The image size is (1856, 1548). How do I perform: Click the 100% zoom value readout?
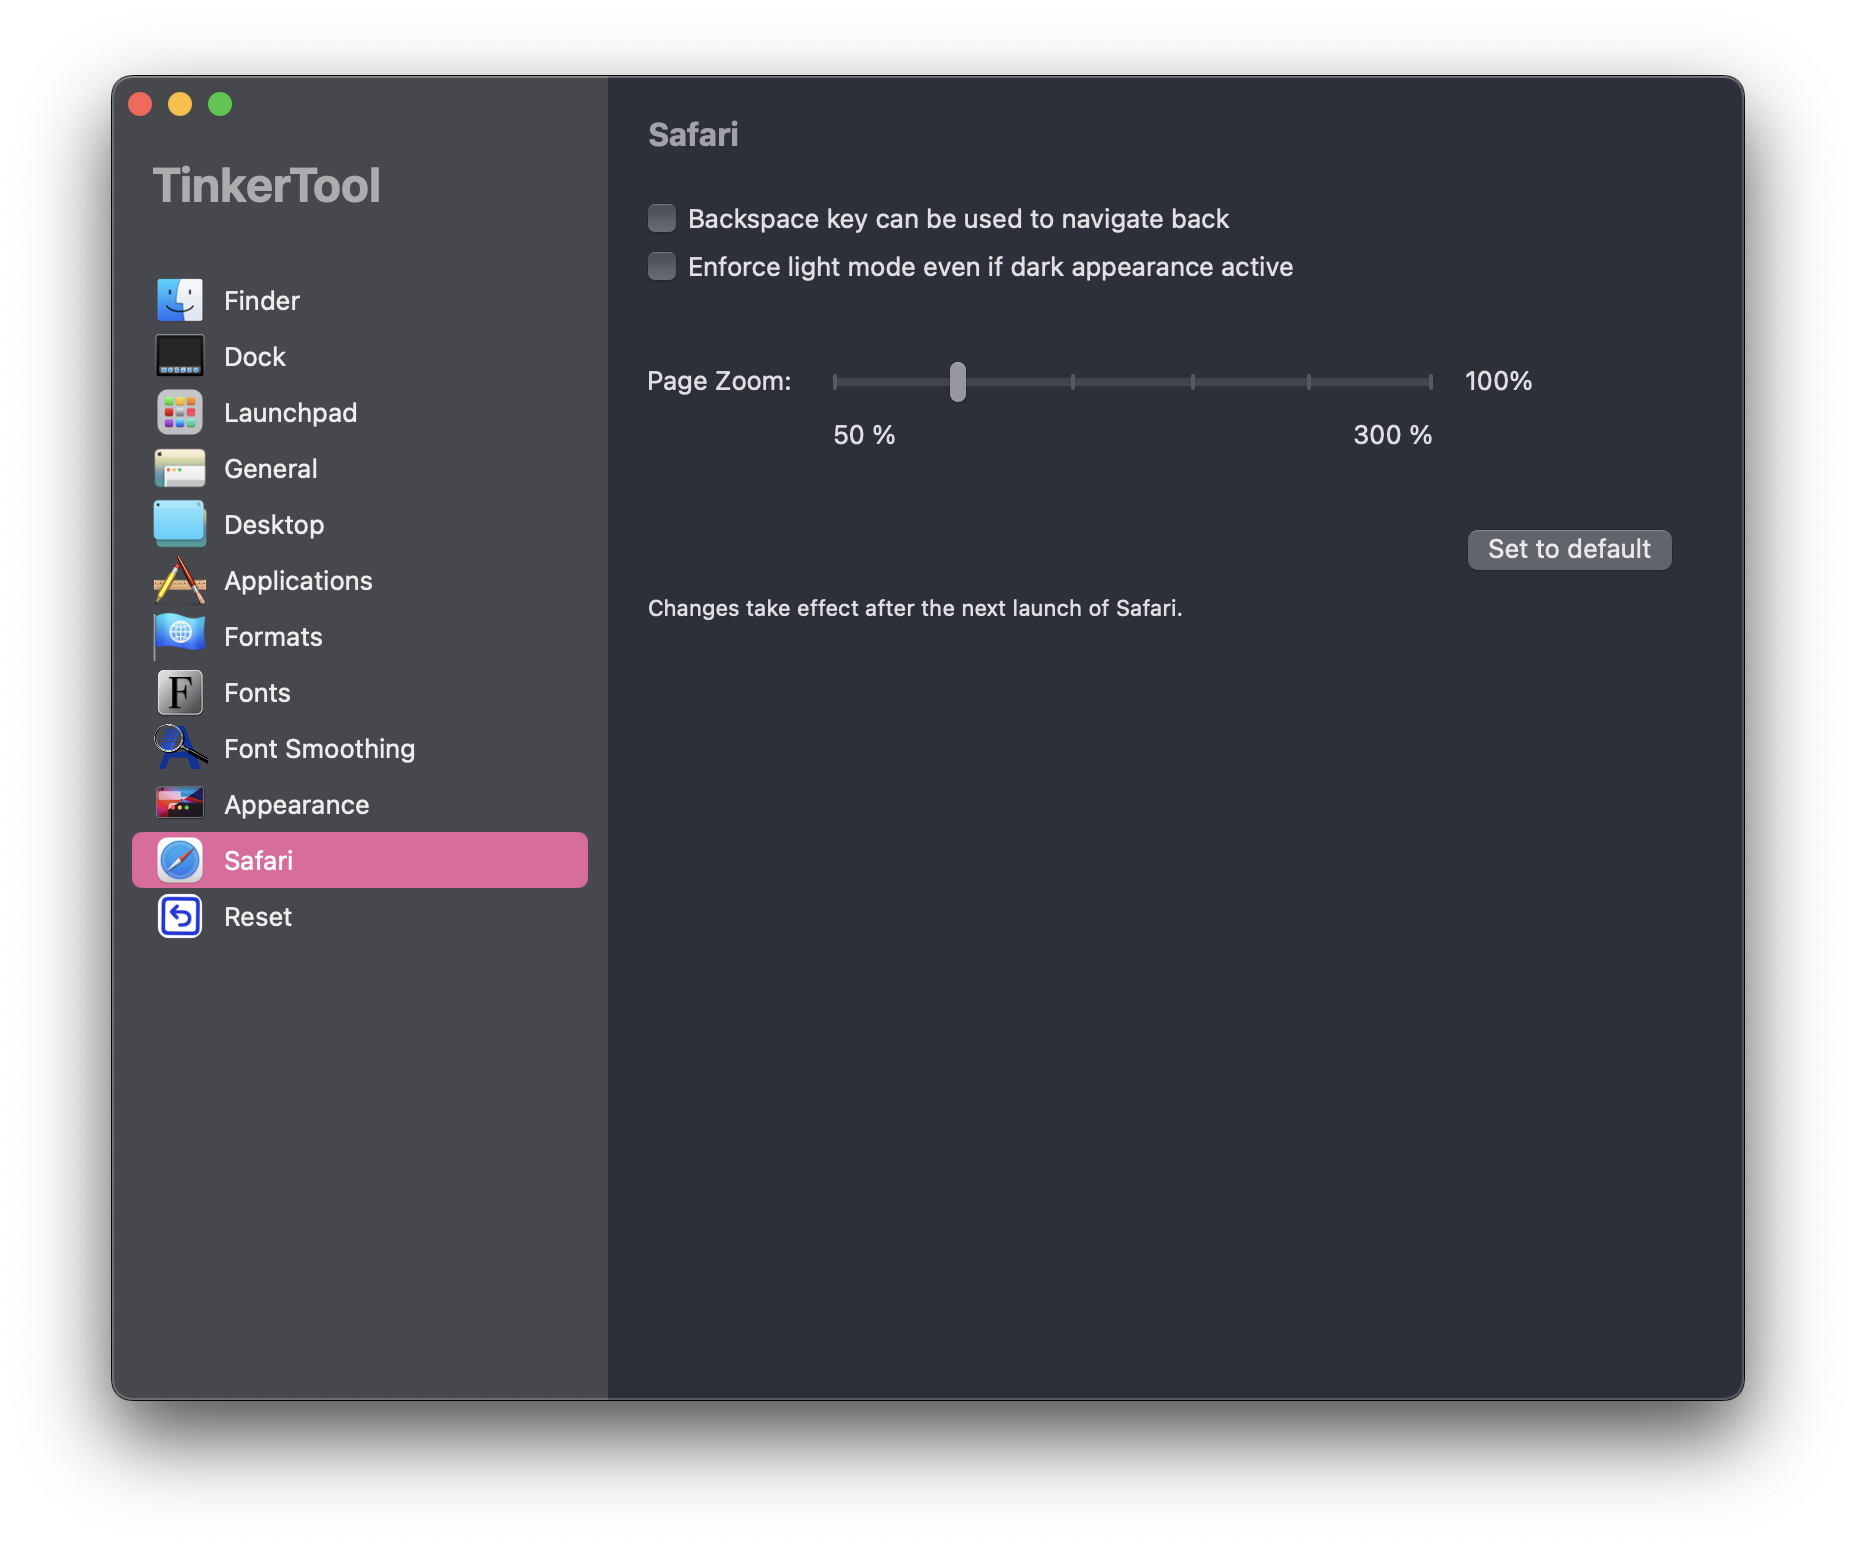(x=1498, y=381)
